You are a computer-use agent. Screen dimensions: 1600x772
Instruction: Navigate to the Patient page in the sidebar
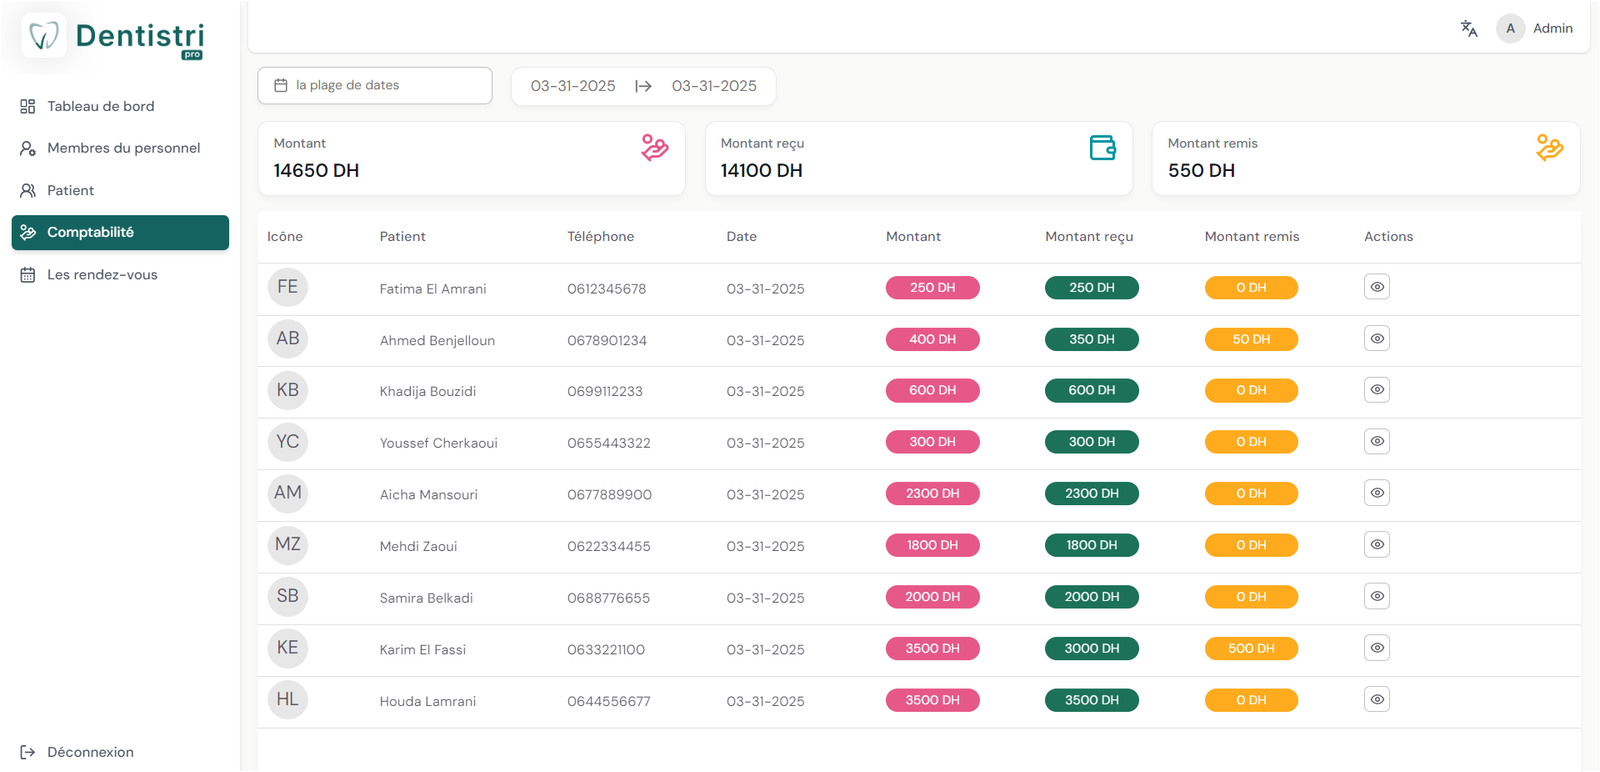pos(70,190)
